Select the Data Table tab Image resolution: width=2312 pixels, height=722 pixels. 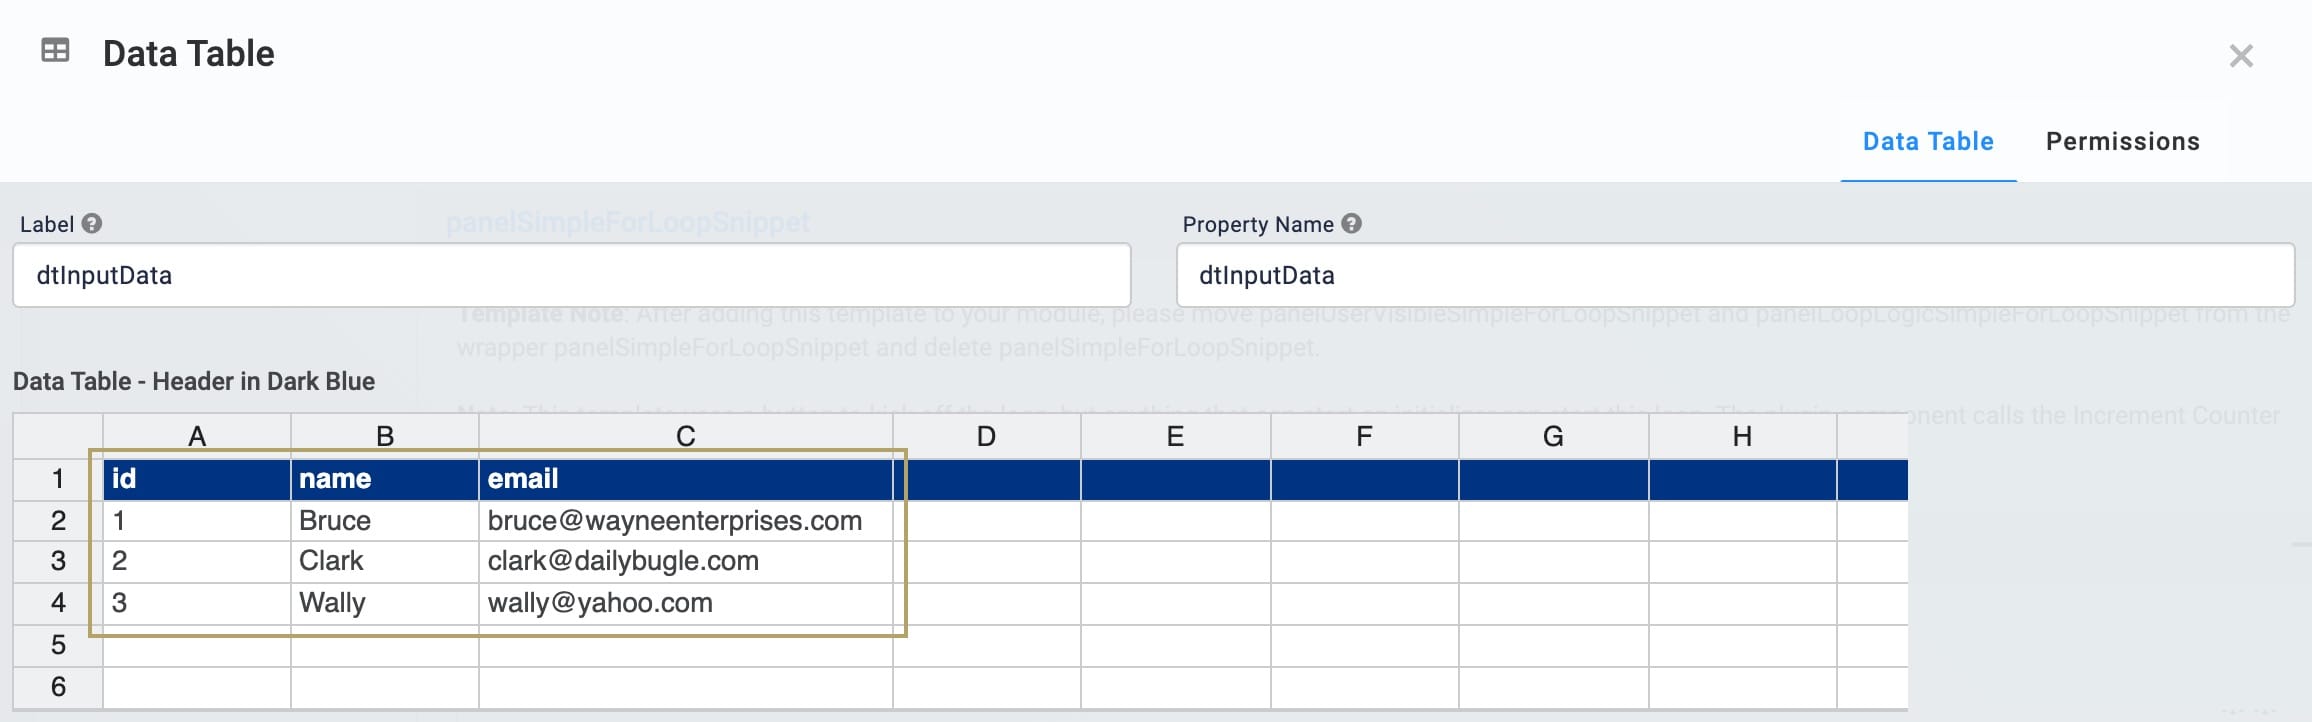pyautogui.click(x=1928, y=142)
